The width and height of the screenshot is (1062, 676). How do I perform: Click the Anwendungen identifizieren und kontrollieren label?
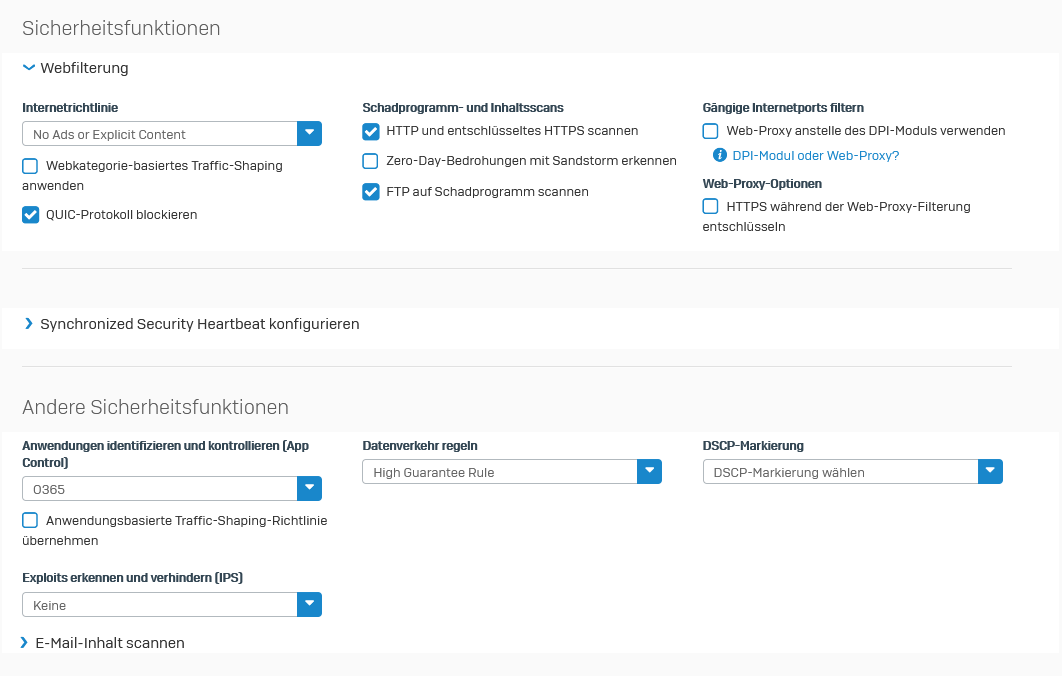tap(165, 454)
